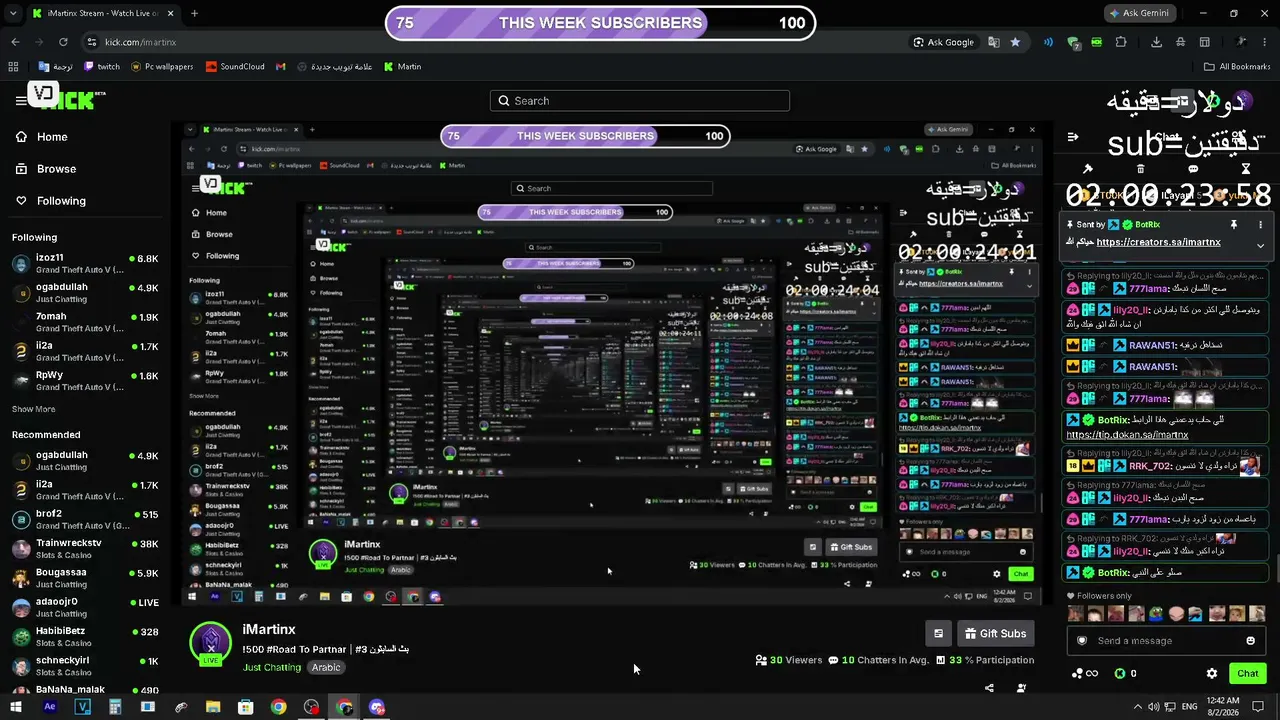Image resolution: width=1280 pixels, height=720 pixels.
Task: Switch ENG input language in taskbar
Action: point(1190,707)
